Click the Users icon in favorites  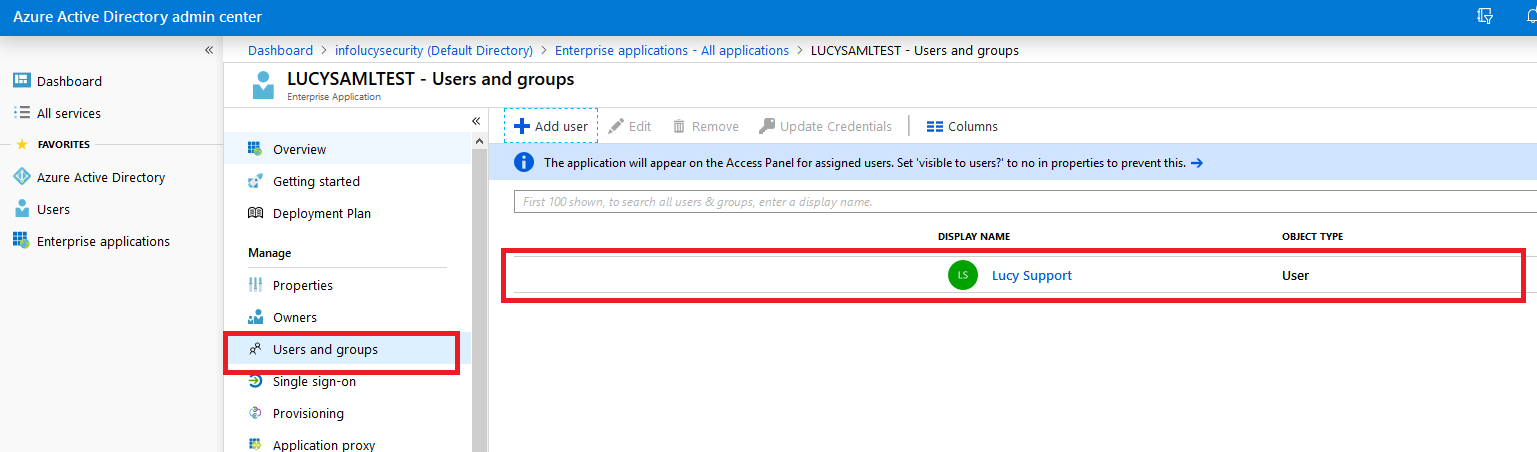point(21,209)
